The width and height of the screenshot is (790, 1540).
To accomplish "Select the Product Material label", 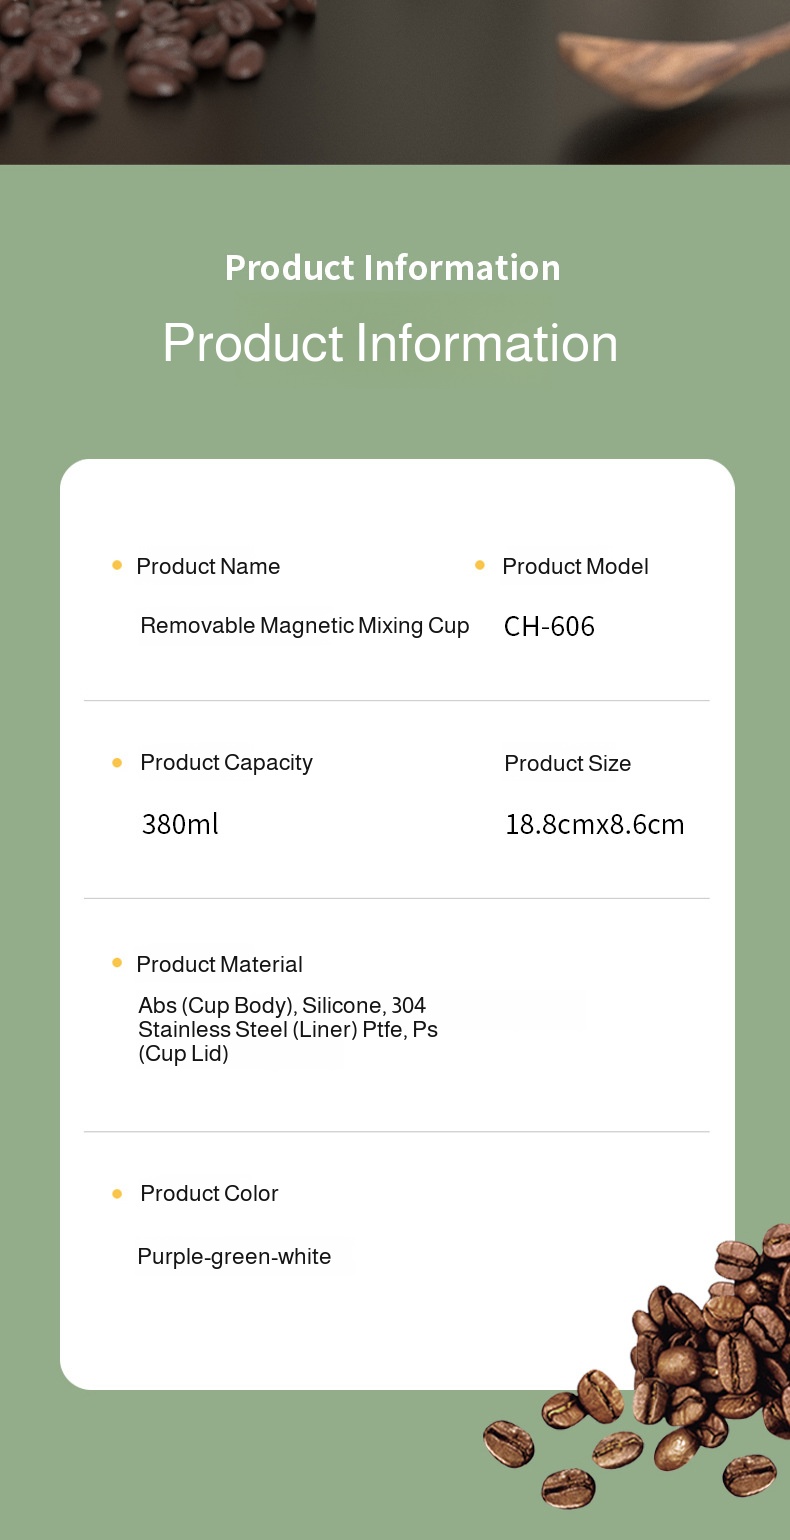I will click(219, 965).
